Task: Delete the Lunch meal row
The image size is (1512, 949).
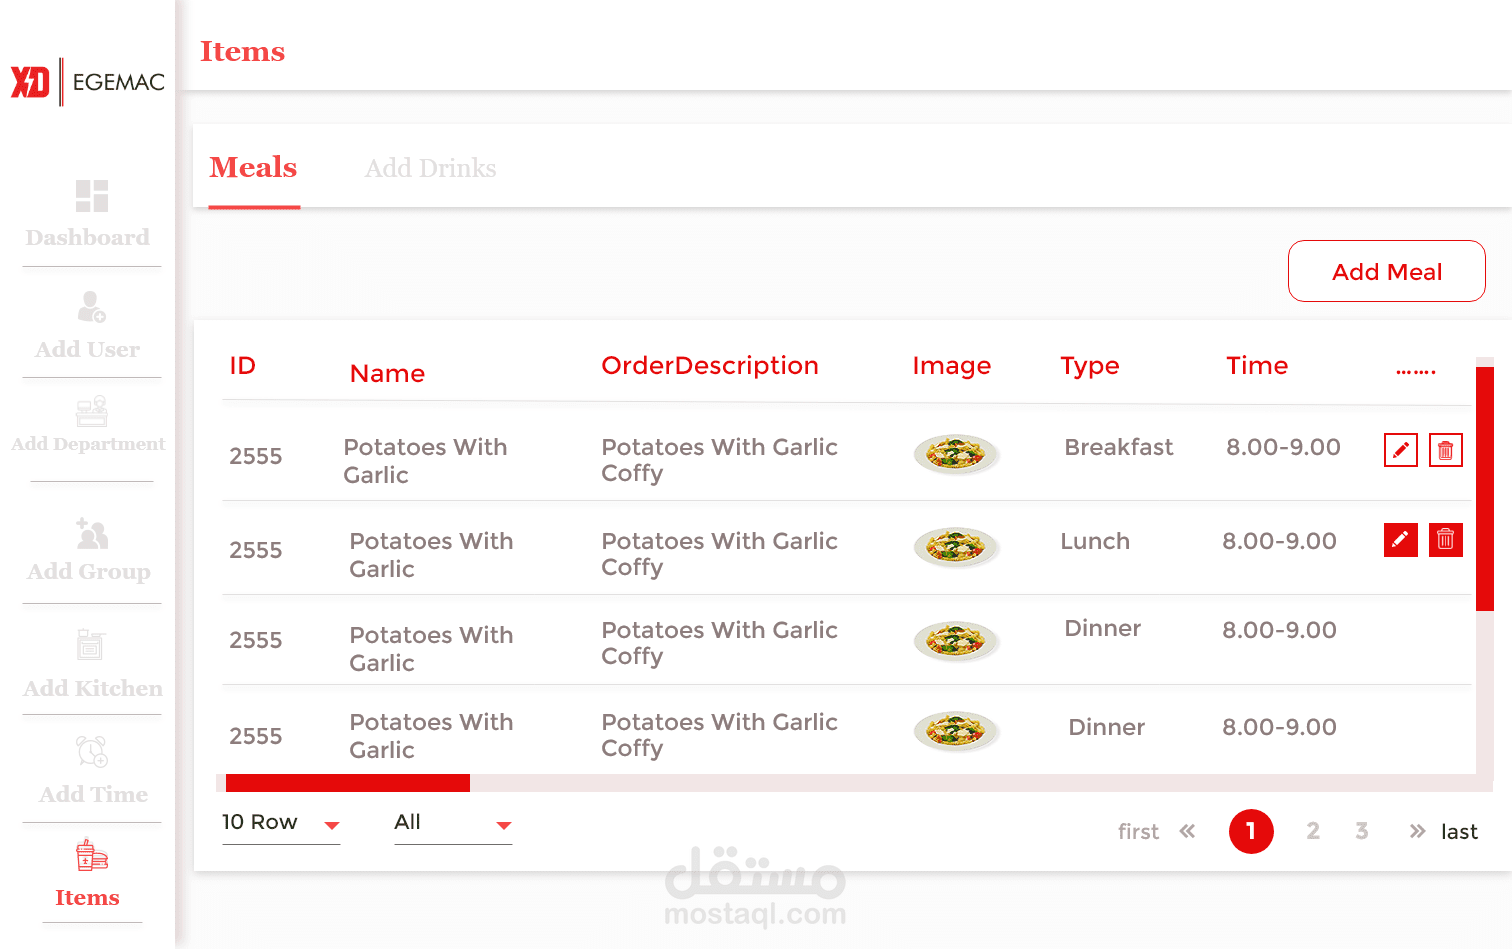Action: click(1446, 540)
